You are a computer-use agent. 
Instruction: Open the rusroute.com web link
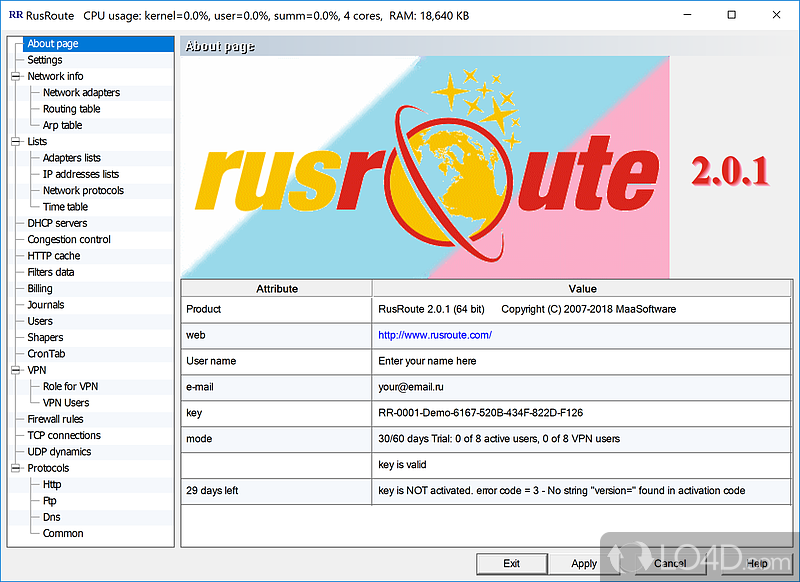[434, 335]
